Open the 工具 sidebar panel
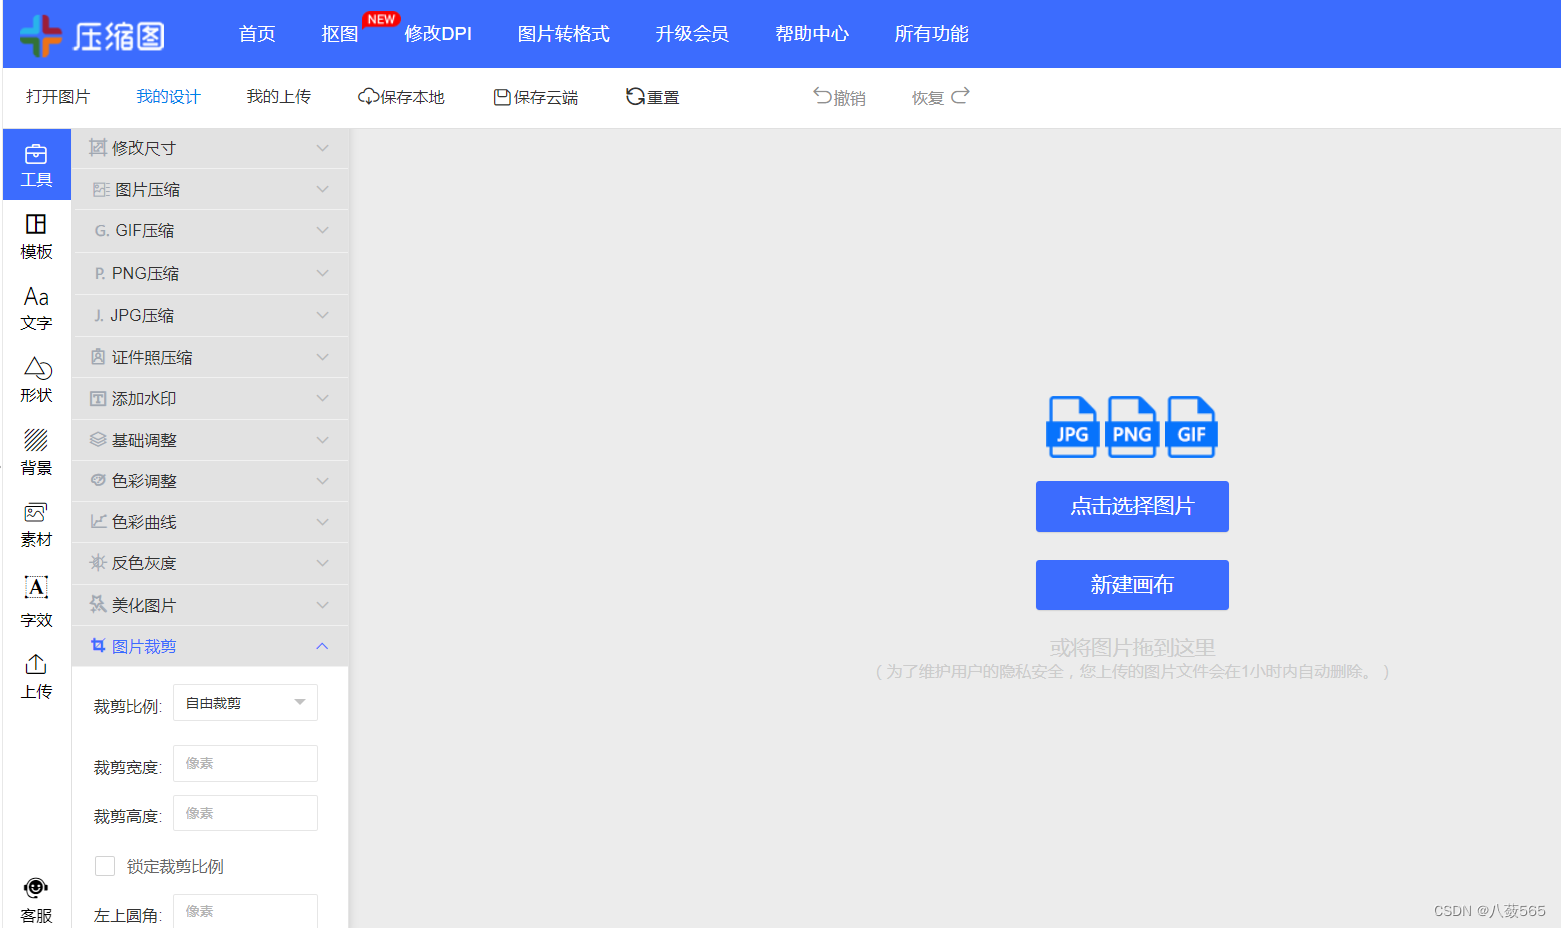1561x928 pixels. (36, 165)
